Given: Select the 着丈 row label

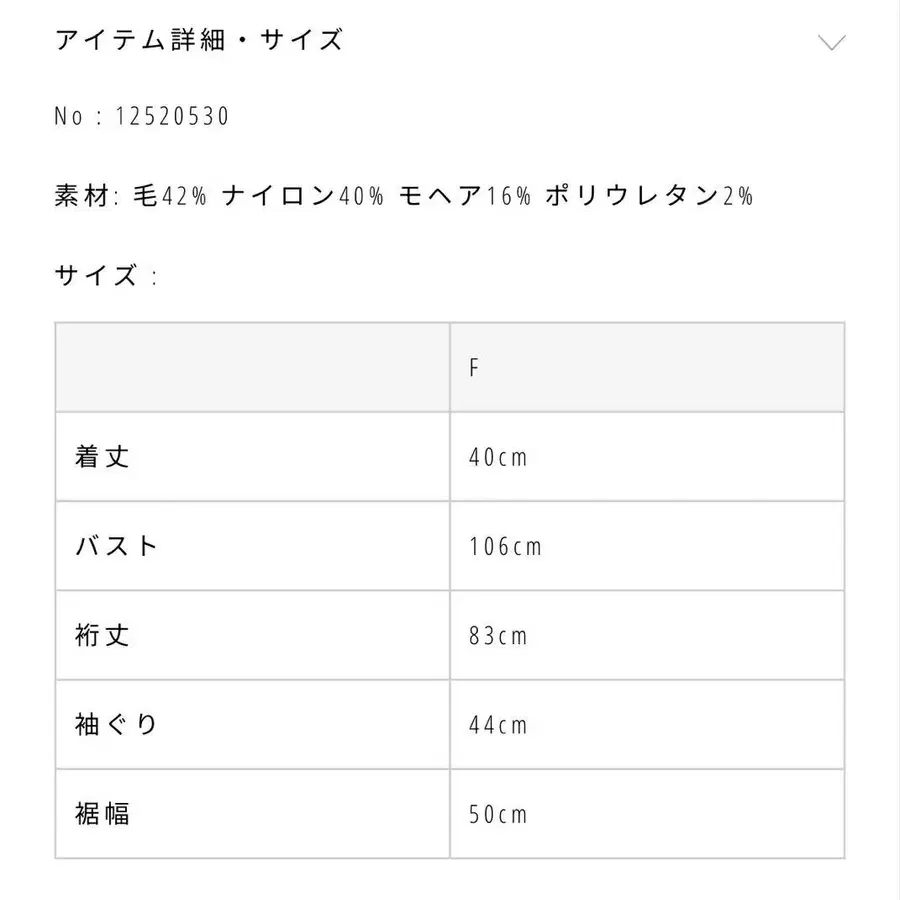Looking at the screenshot, I should point(102,456).
